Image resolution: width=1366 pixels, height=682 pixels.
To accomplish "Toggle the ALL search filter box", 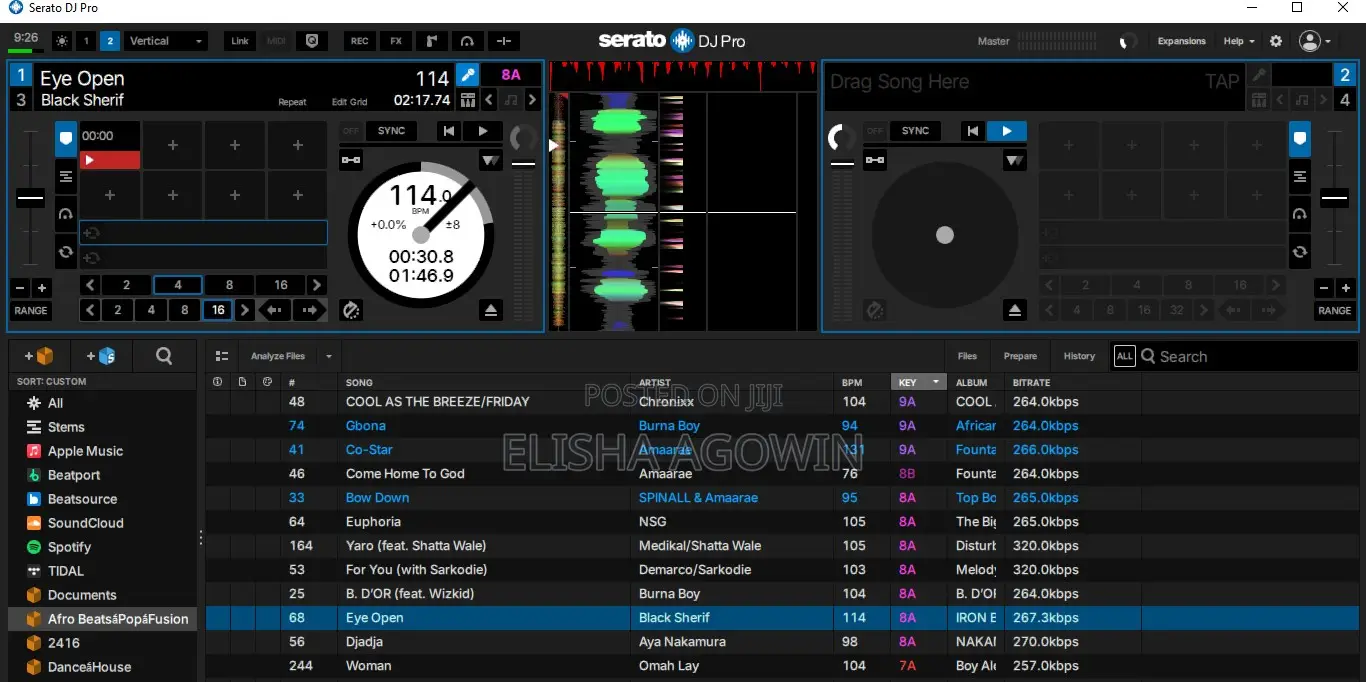I will tap(1125, 356).
